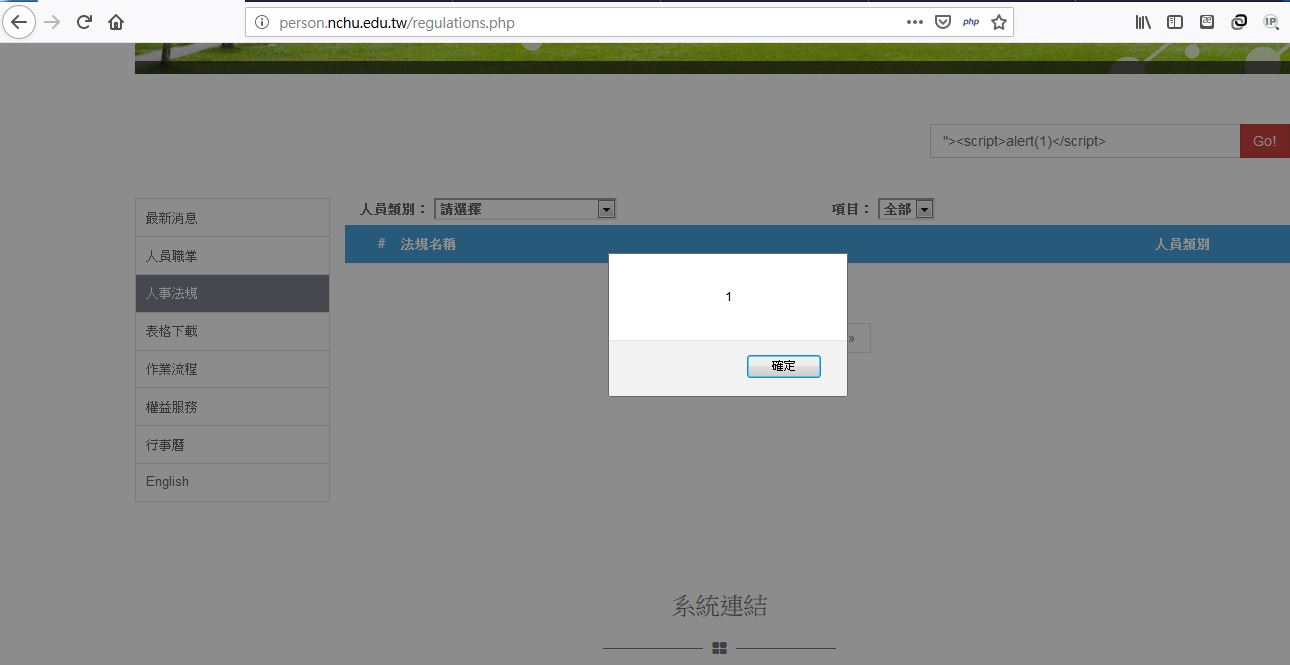1290x665 pixels.
Task: Save page to Pocket
Action: coord(942,22)
